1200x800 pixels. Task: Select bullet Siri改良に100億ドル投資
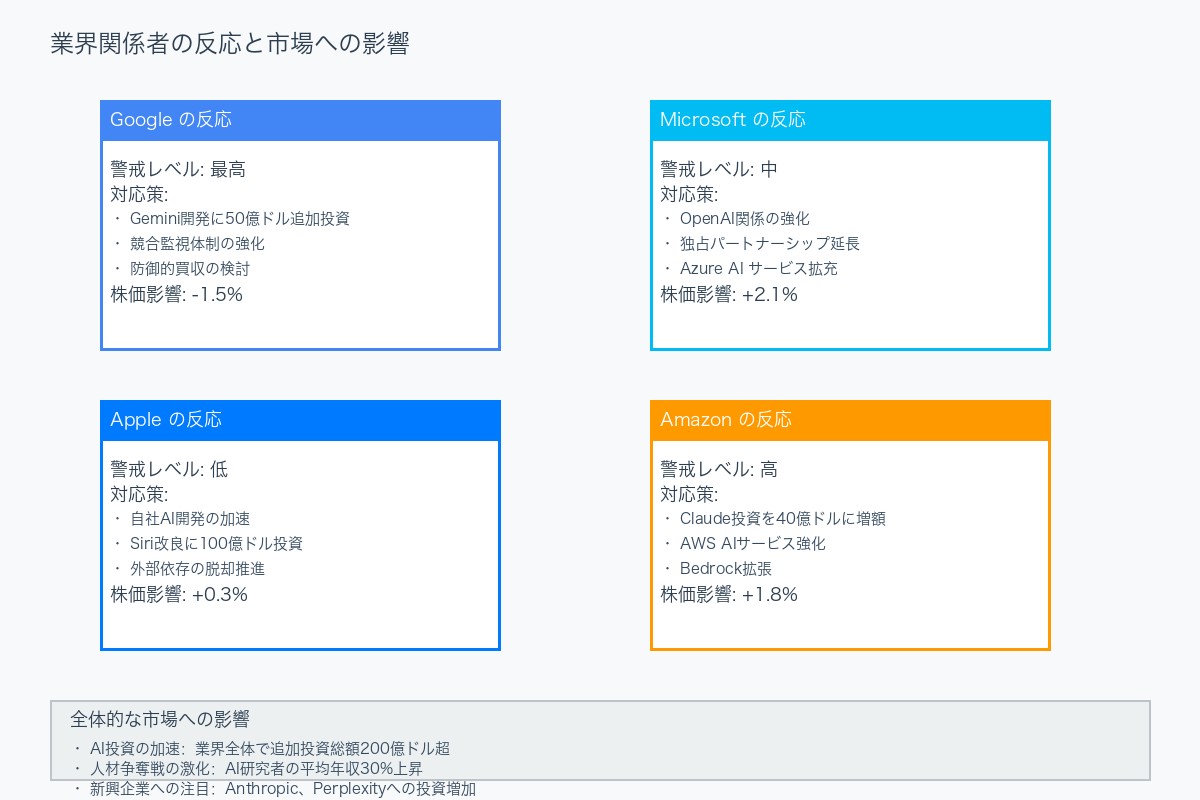[x=208, y=544]
